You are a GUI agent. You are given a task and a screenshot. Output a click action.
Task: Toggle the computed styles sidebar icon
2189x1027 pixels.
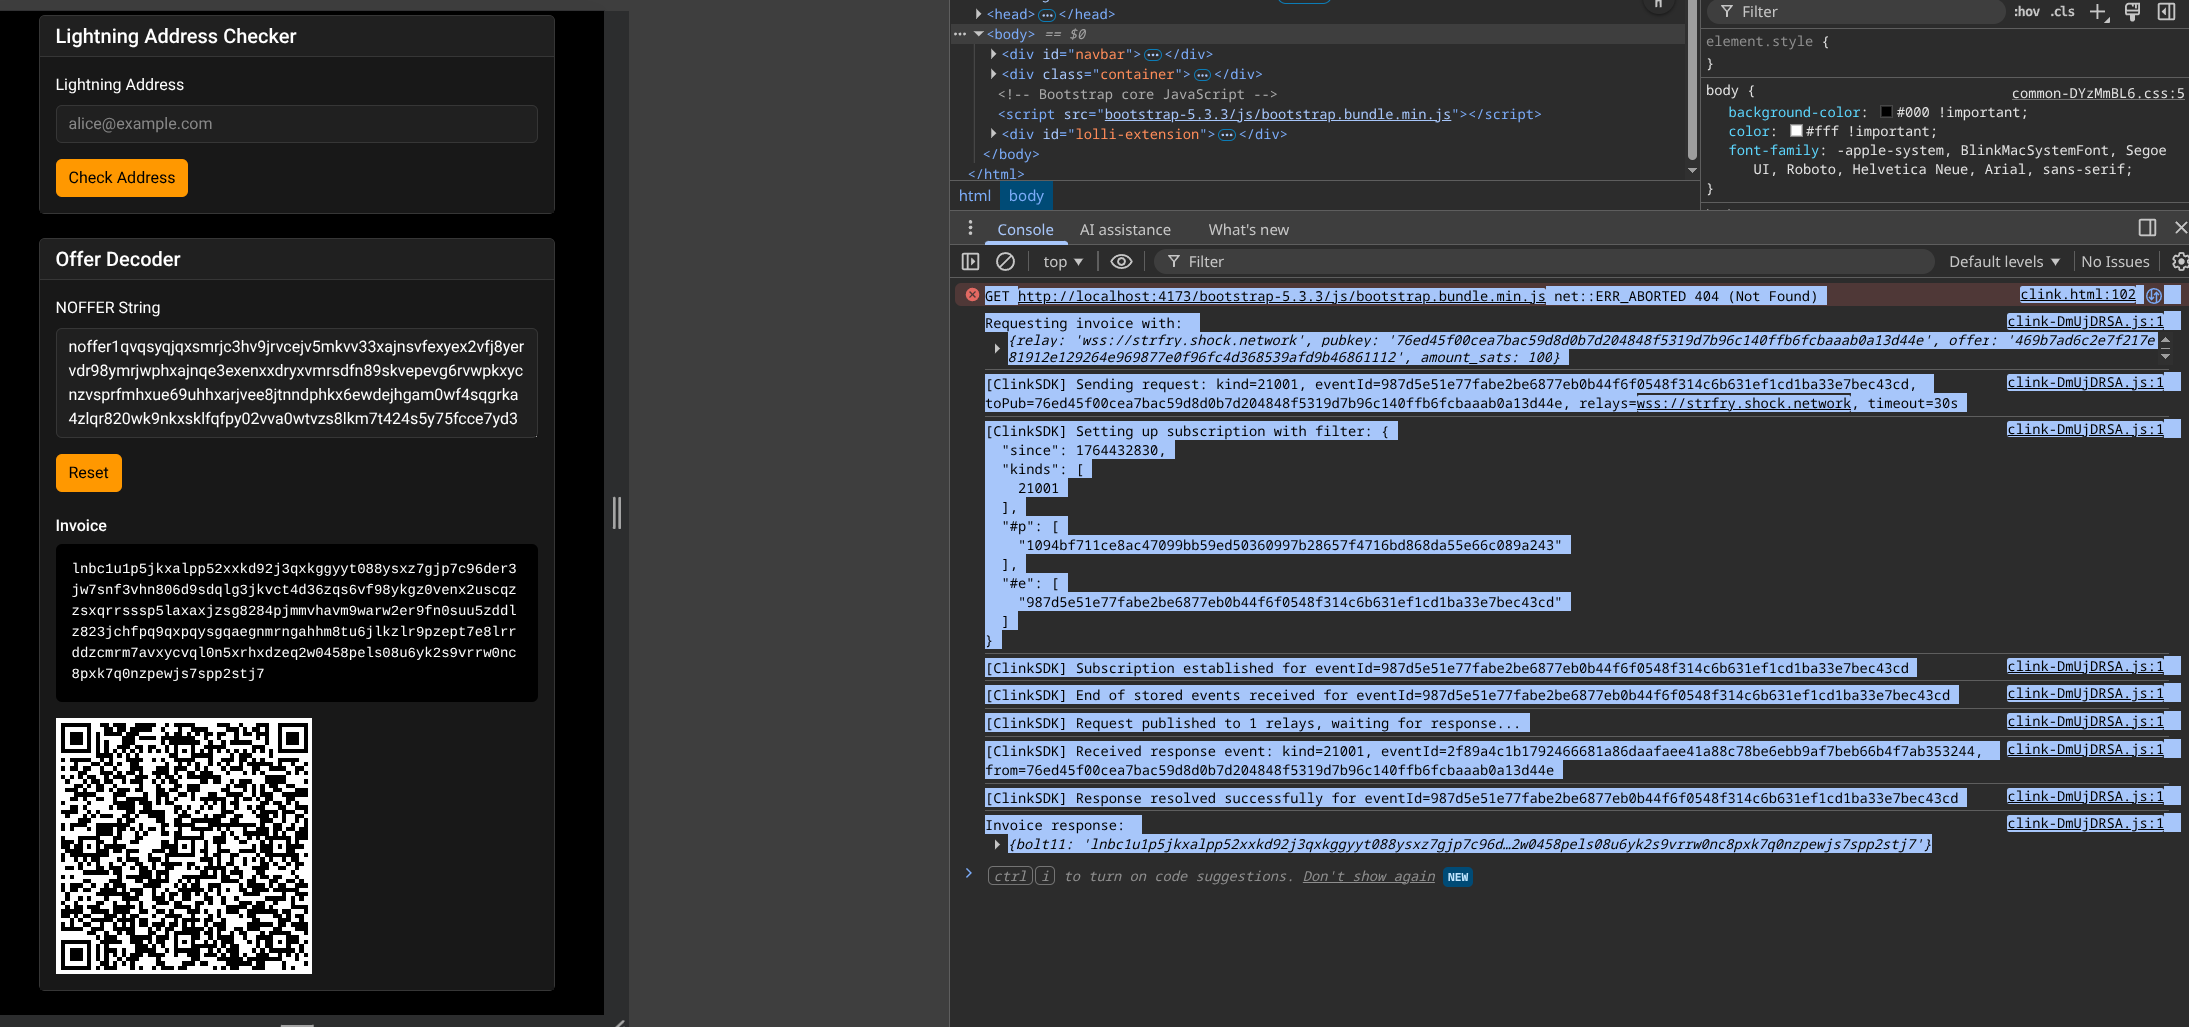(x=2166, y=12)
